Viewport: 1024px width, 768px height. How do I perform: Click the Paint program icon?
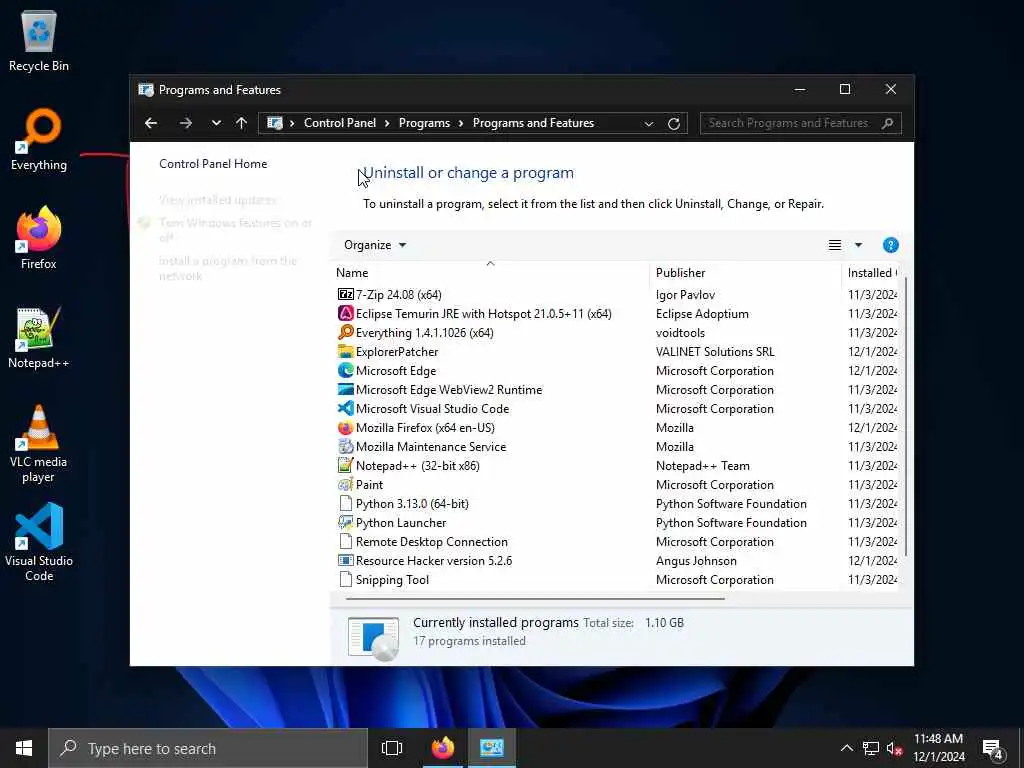click(x=345, y=485)
